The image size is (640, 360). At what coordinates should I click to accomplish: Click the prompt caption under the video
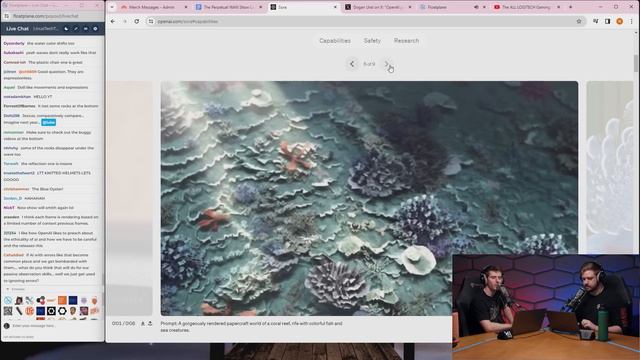tap(251, 327)
